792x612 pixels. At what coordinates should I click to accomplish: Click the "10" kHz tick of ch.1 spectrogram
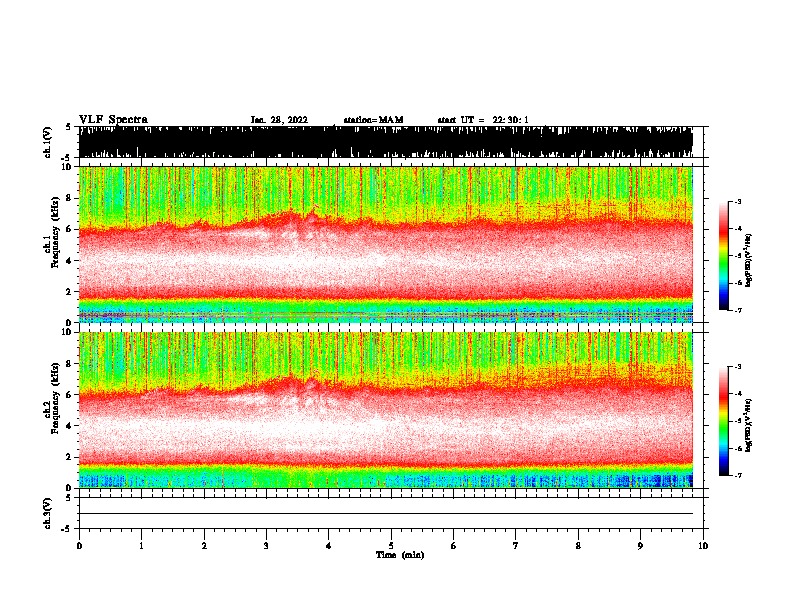(x=68, y=167)
